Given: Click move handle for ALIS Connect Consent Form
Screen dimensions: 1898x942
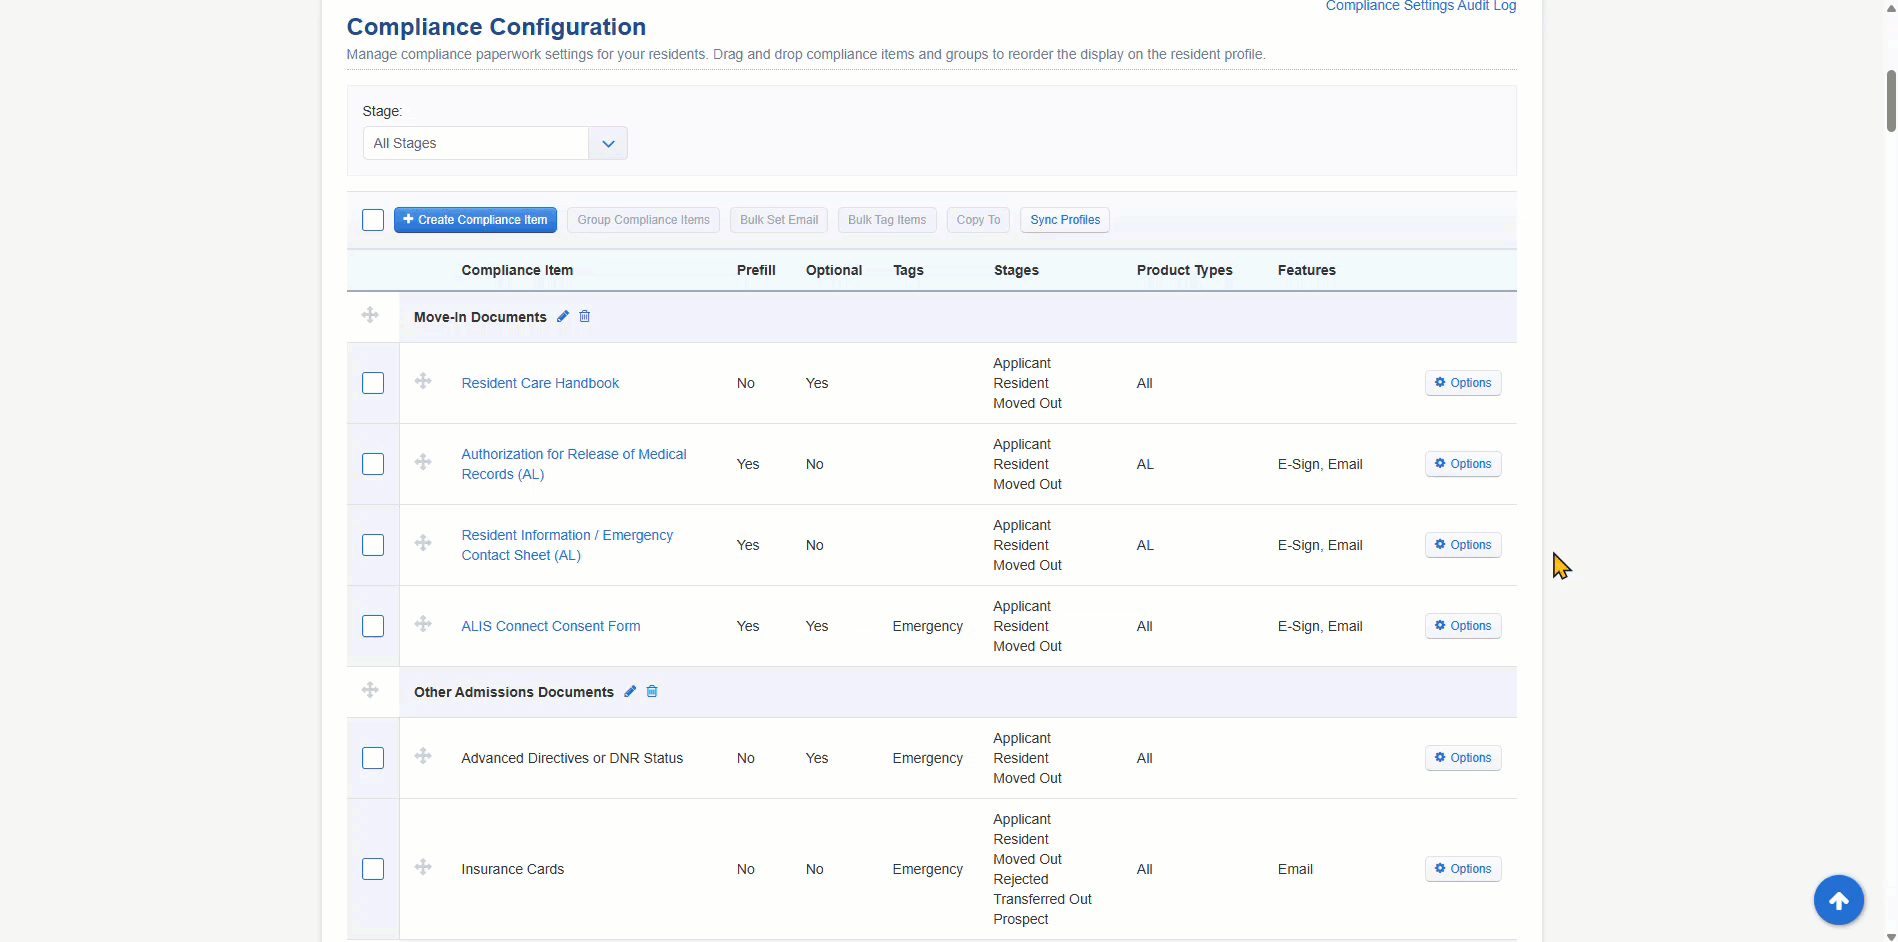Looking at the screenshot, I should [x=423, y=624].
